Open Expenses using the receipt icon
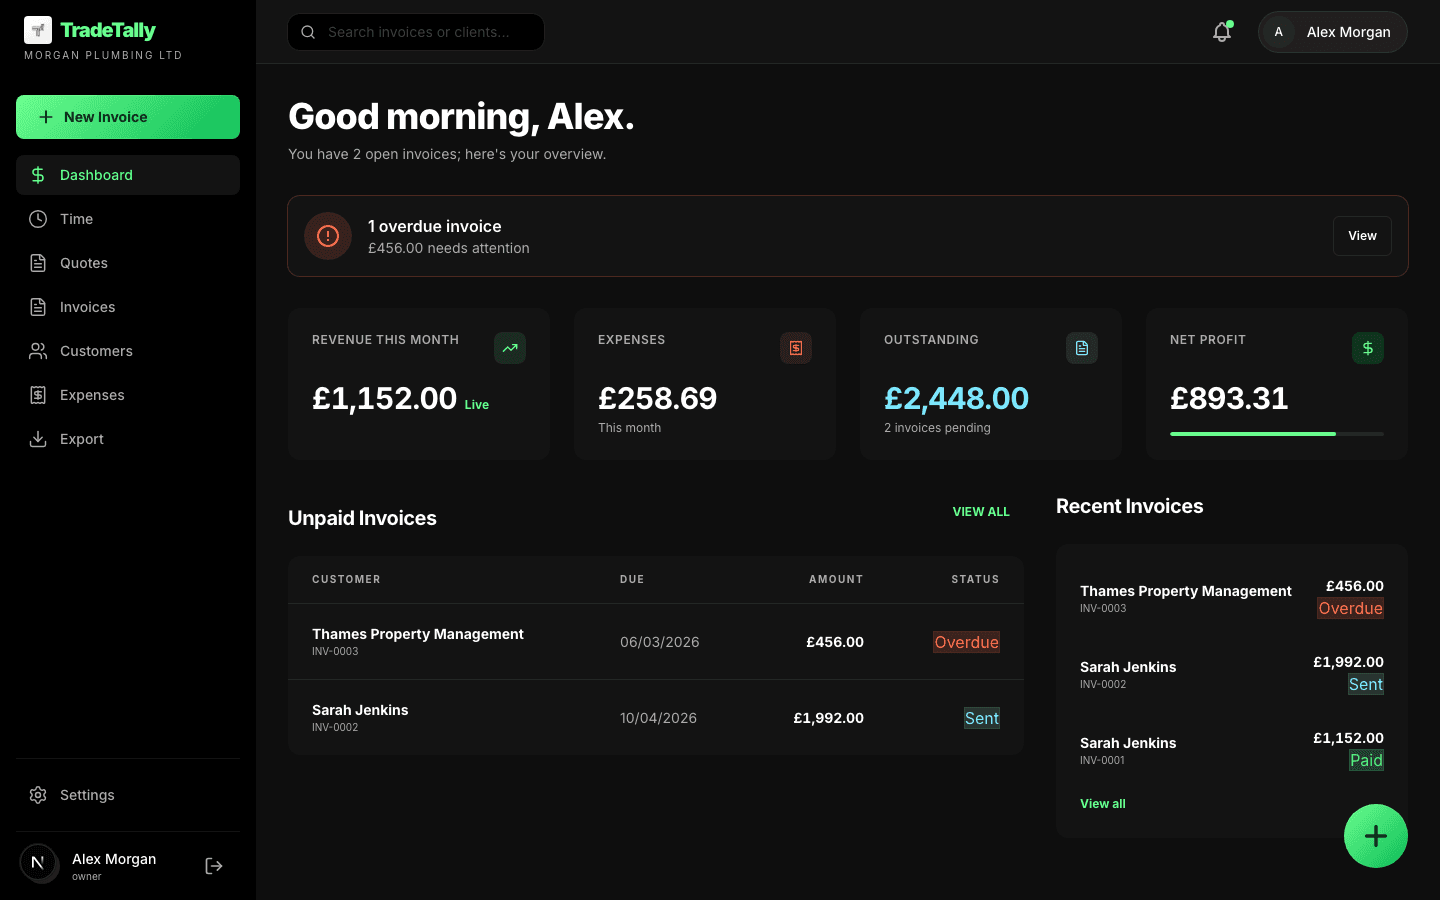The image size is (1440, 900). click(x=37, y=394)
